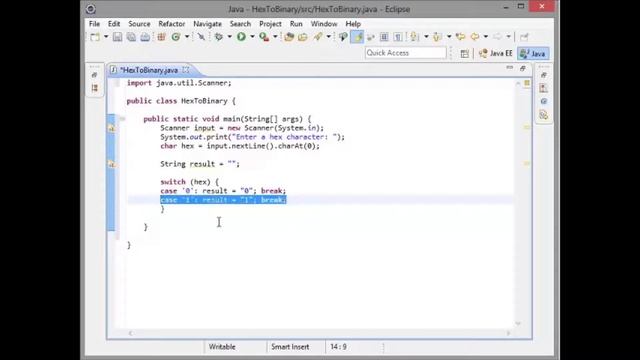Click the warning marker beside String result
Image resolution: width=640 pixels, height=360 pixels.
pyautogui.click(x=111, y=164)
